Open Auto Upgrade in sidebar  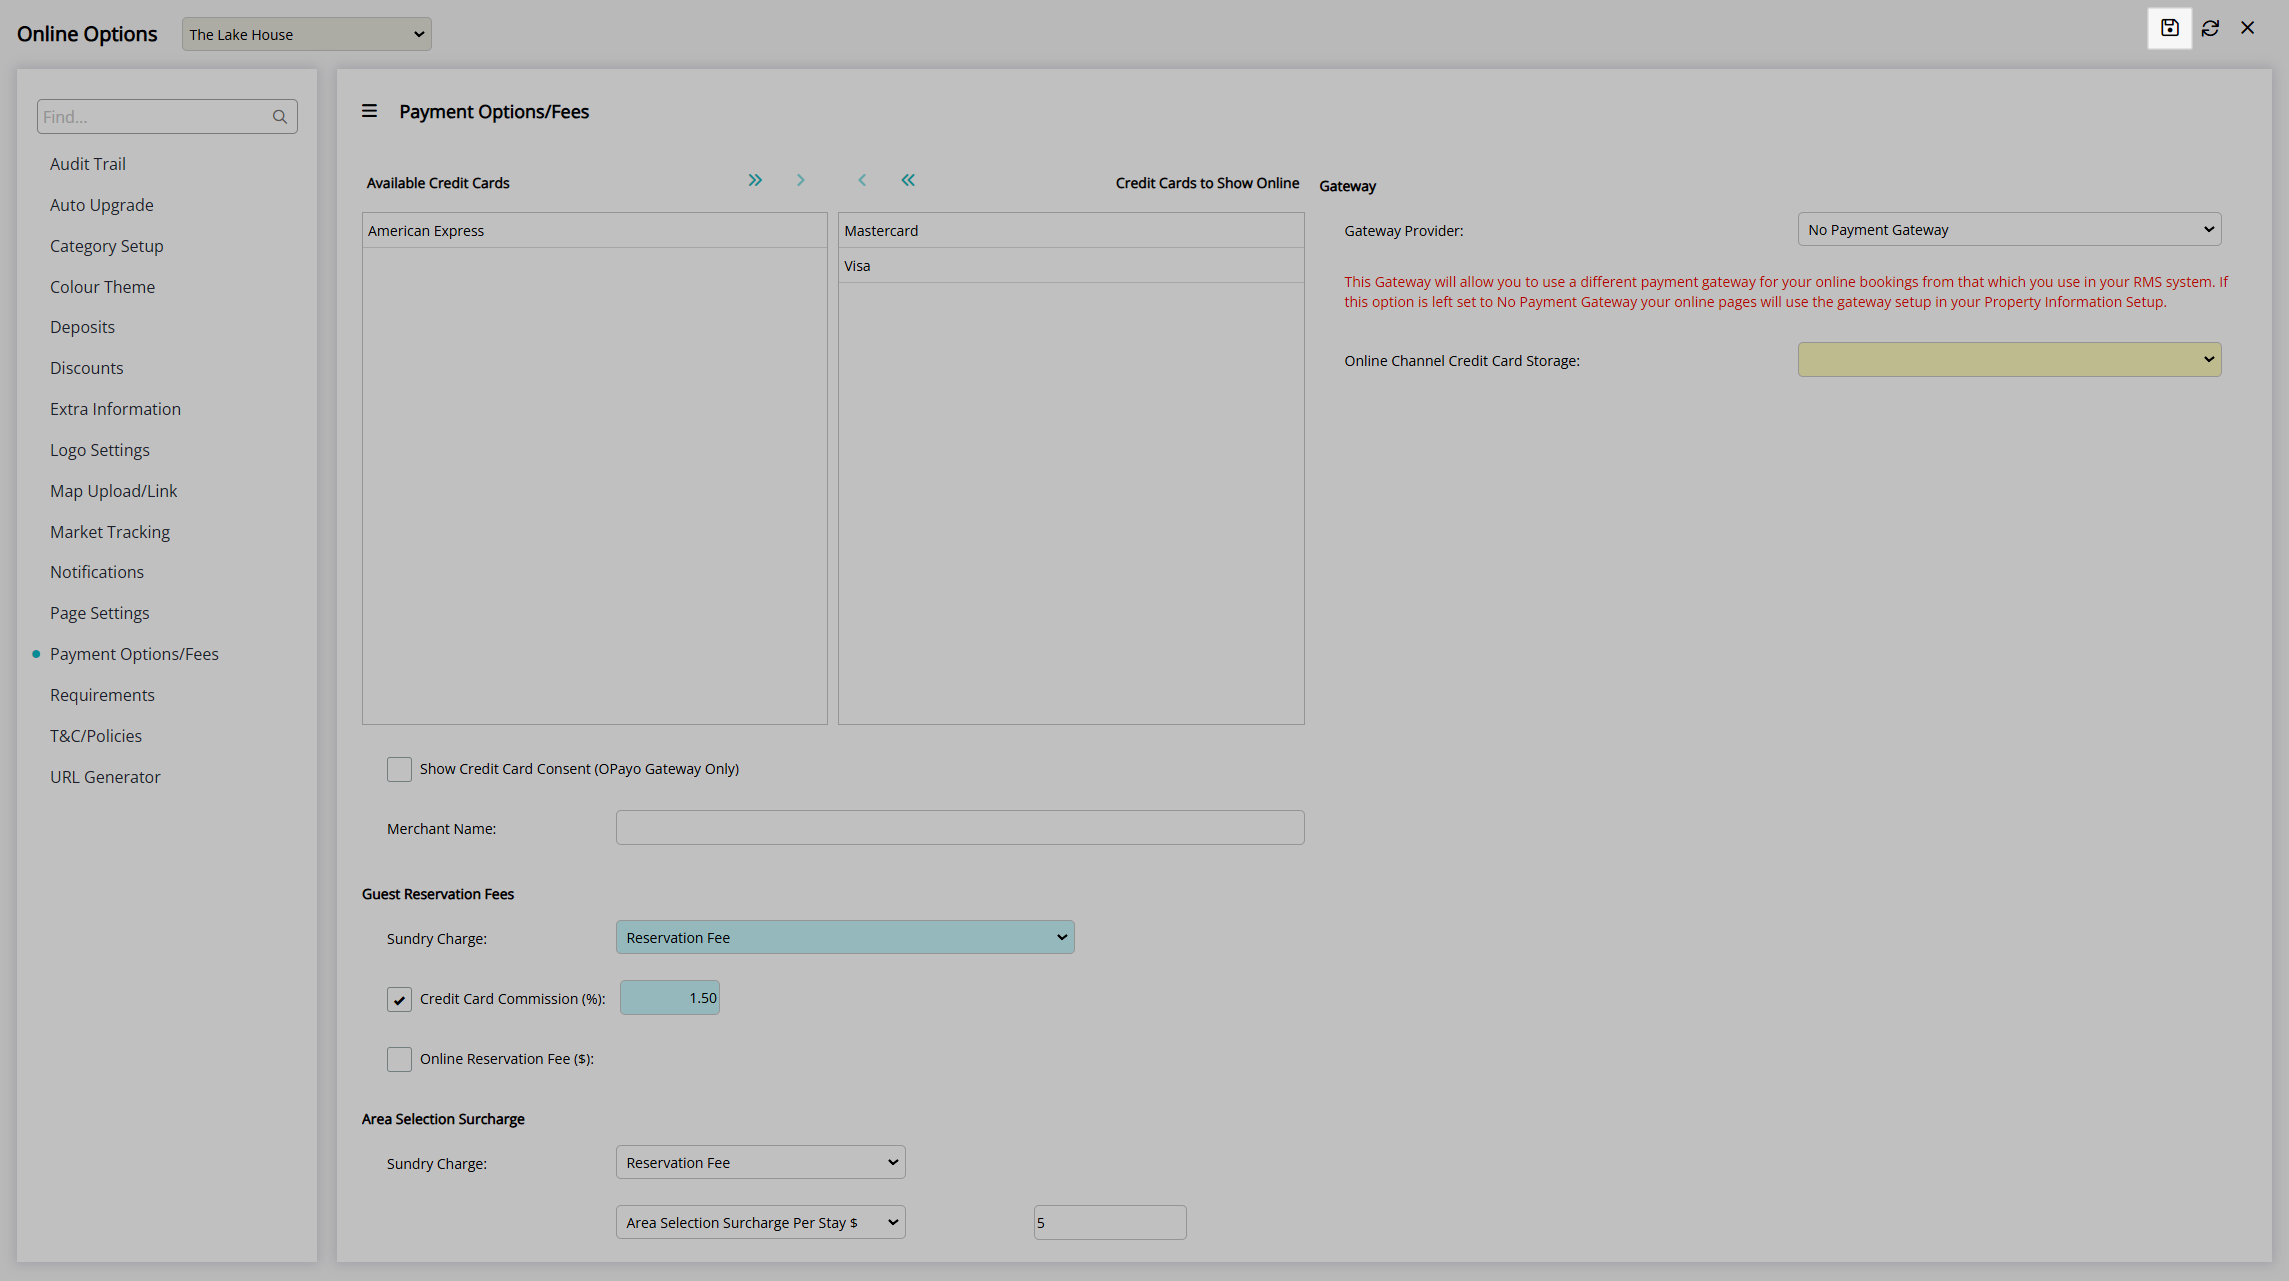pos(102,205)
